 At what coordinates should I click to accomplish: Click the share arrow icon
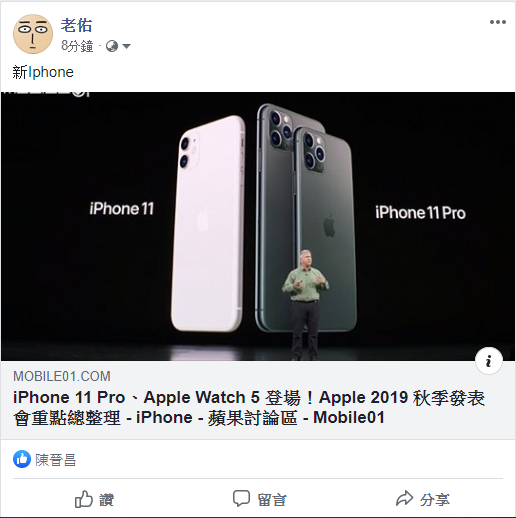[404, 498]
